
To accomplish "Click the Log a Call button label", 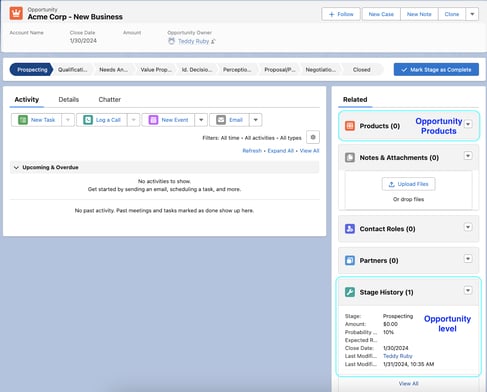I will (108, 120).
